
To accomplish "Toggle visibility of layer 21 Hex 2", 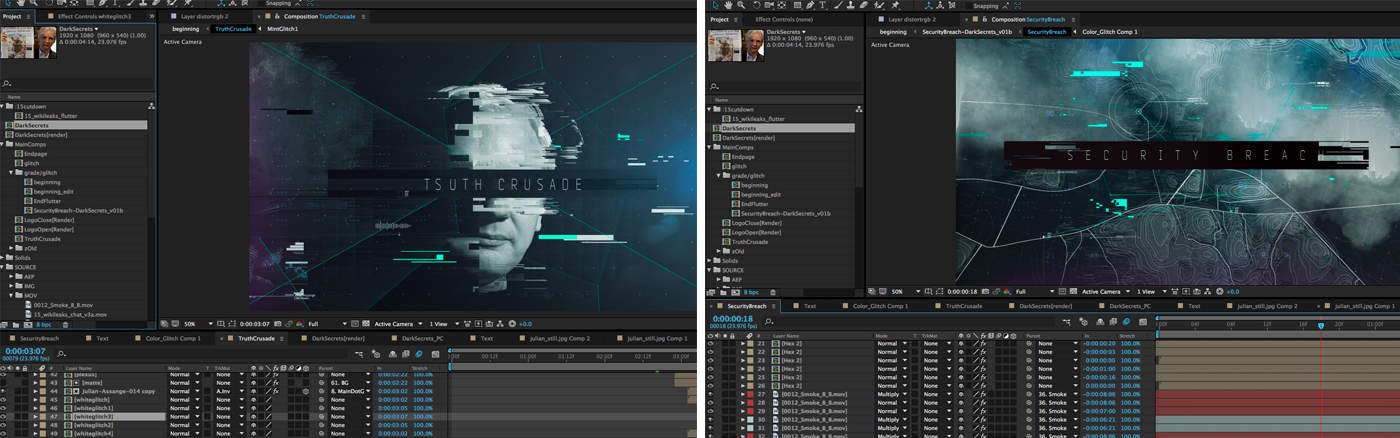I will pos(711,344).
